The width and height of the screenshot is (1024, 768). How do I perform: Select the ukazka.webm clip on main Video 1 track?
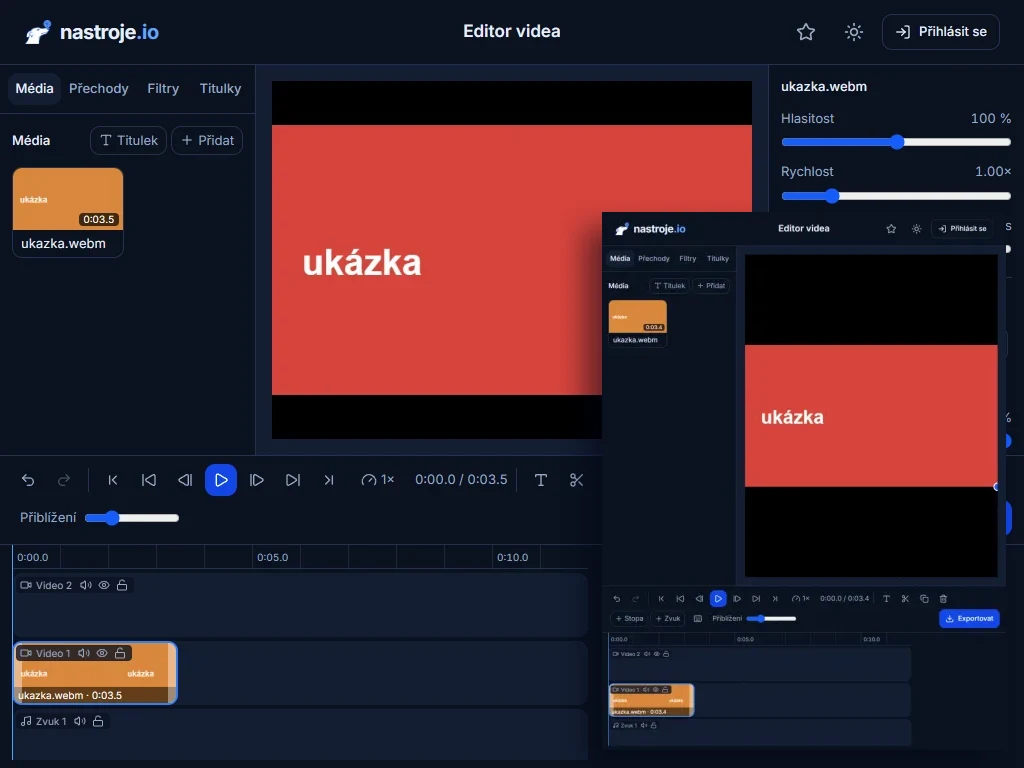pos(95,673)
